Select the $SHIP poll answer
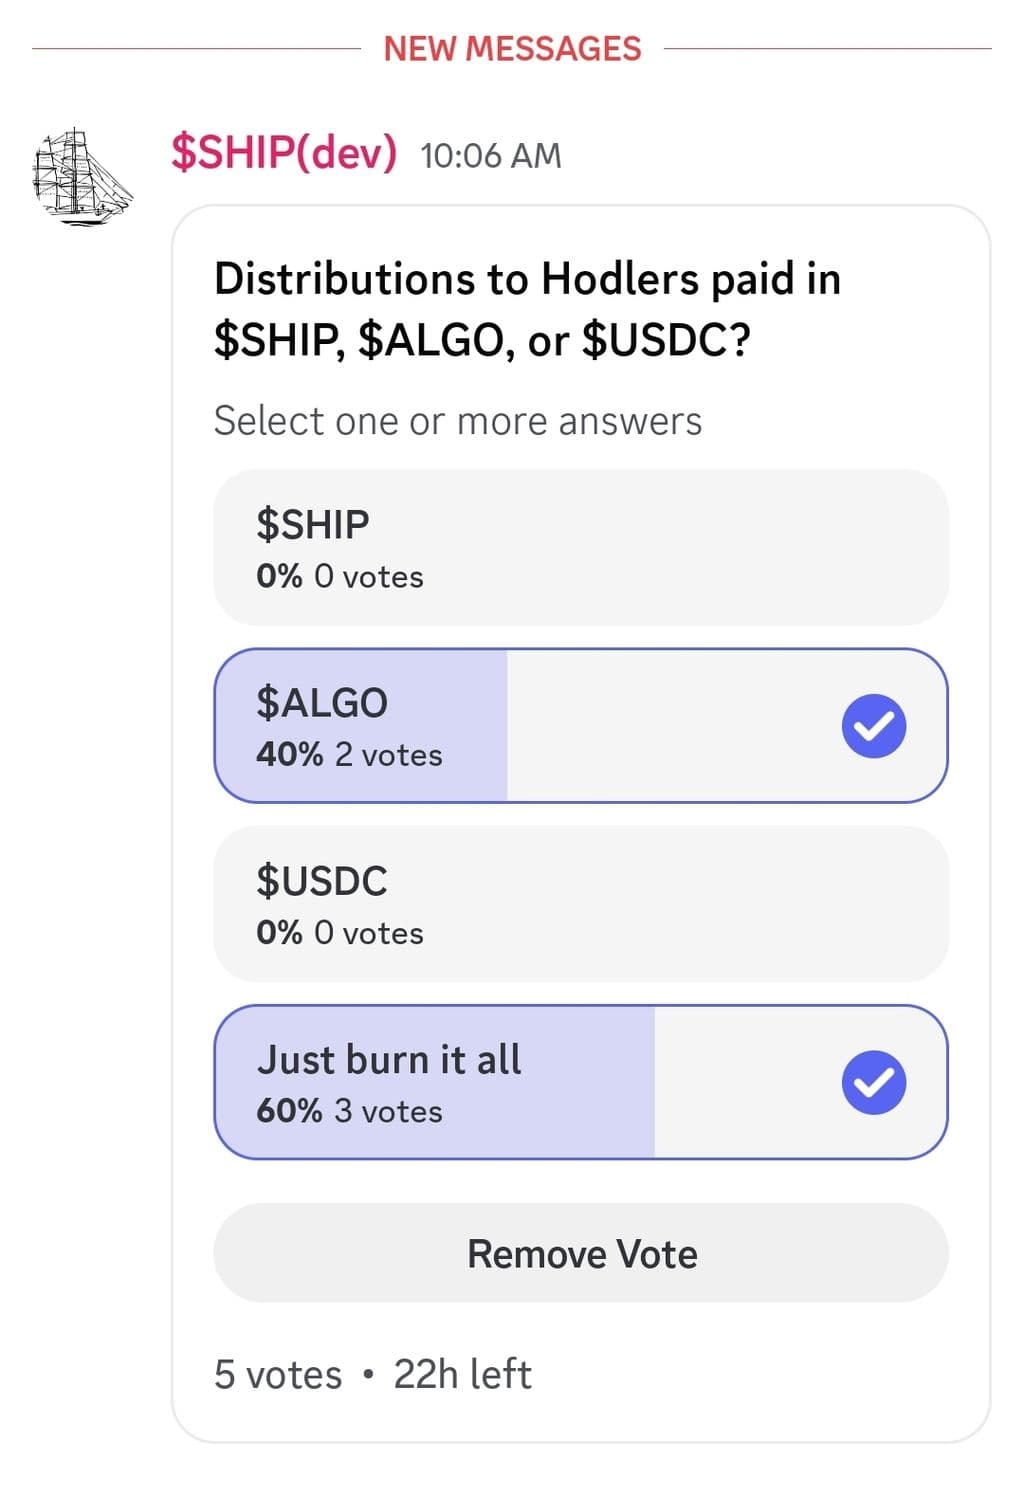This screenshot has width=1024, height=1512. click(580, 548)
